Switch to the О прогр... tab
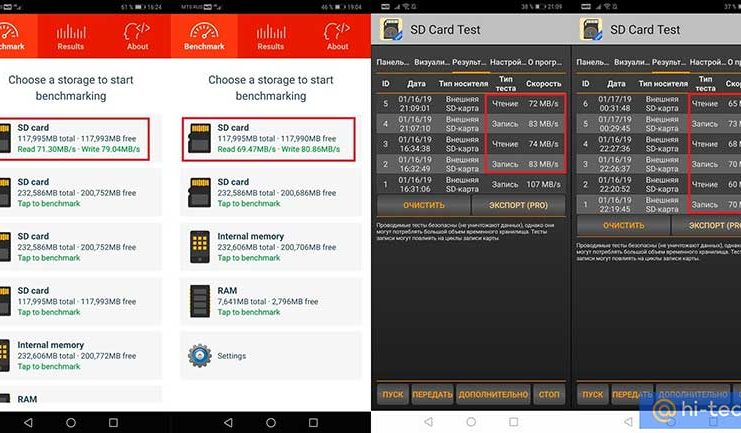741x433 pixels. pyautogui.click(x=545, y=60)
